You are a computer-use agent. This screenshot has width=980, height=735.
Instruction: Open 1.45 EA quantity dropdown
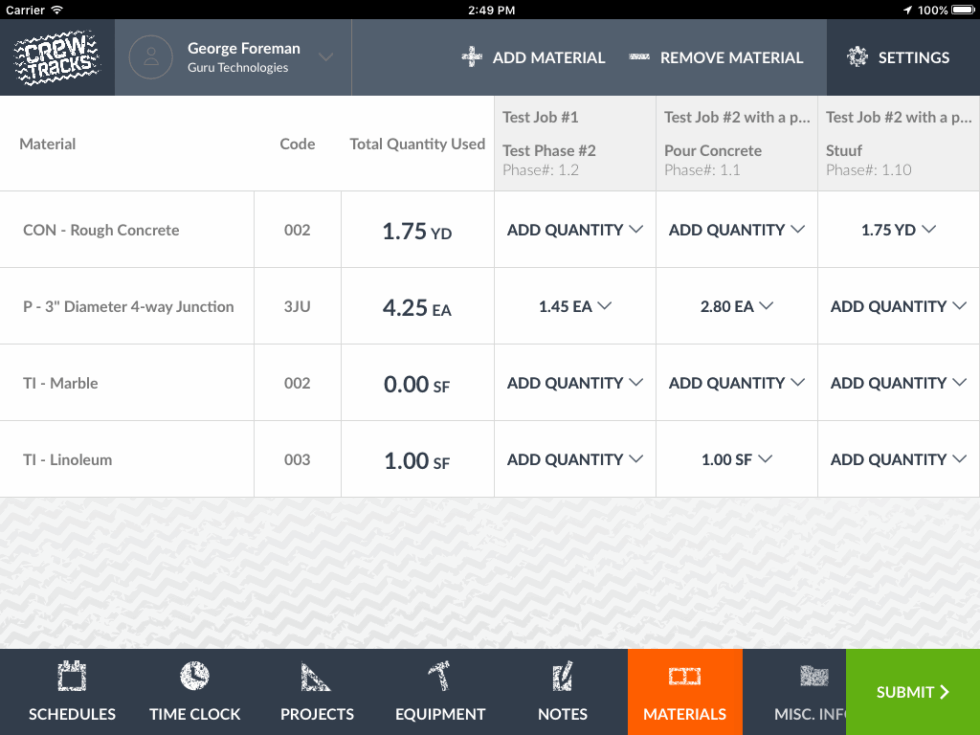(x=575, y=307)
